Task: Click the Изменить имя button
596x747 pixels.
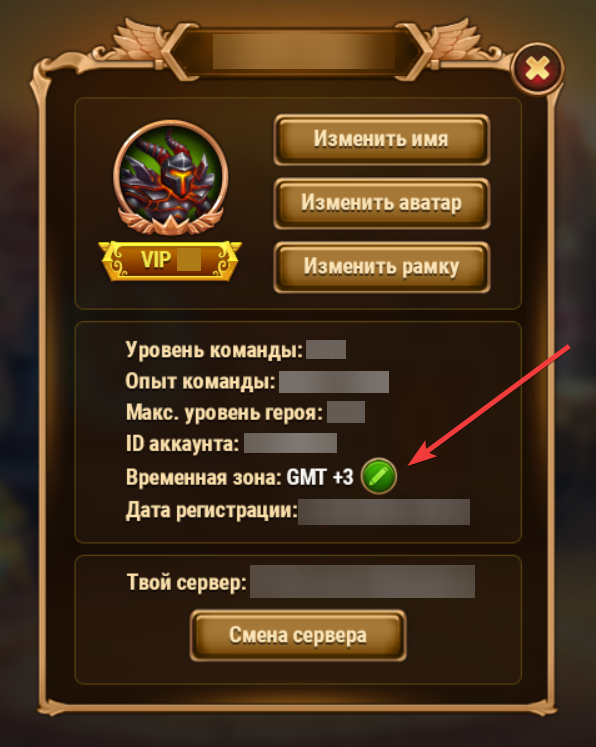Action: tap(382, 140)
